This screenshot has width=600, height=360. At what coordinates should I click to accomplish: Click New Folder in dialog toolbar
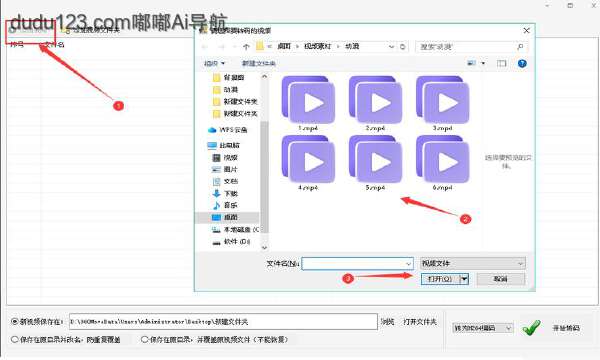point(259,64)
